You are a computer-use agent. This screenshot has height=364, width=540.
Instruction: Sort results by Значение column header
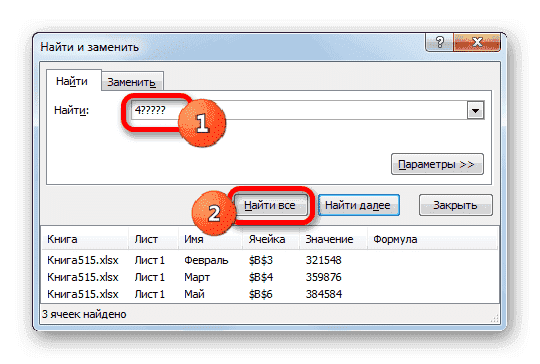click(x=333, y=239)
